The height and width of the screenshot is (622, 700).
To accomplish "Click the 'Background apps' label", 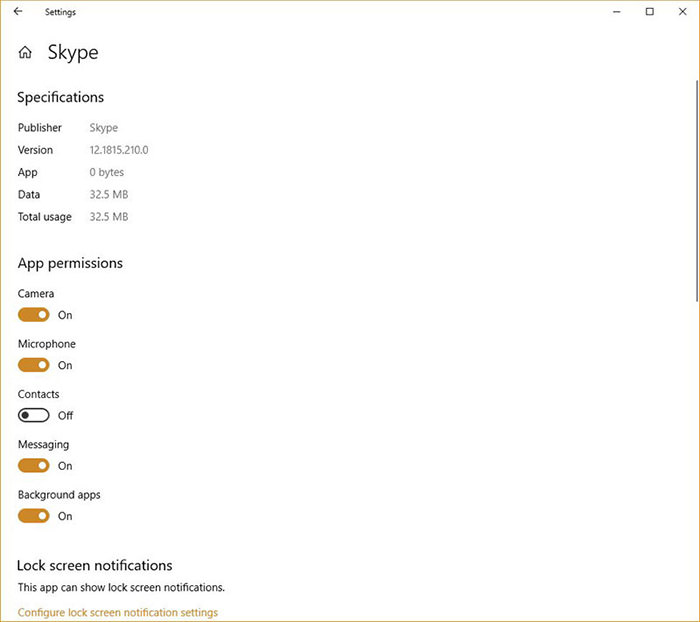I will point(59,495).
